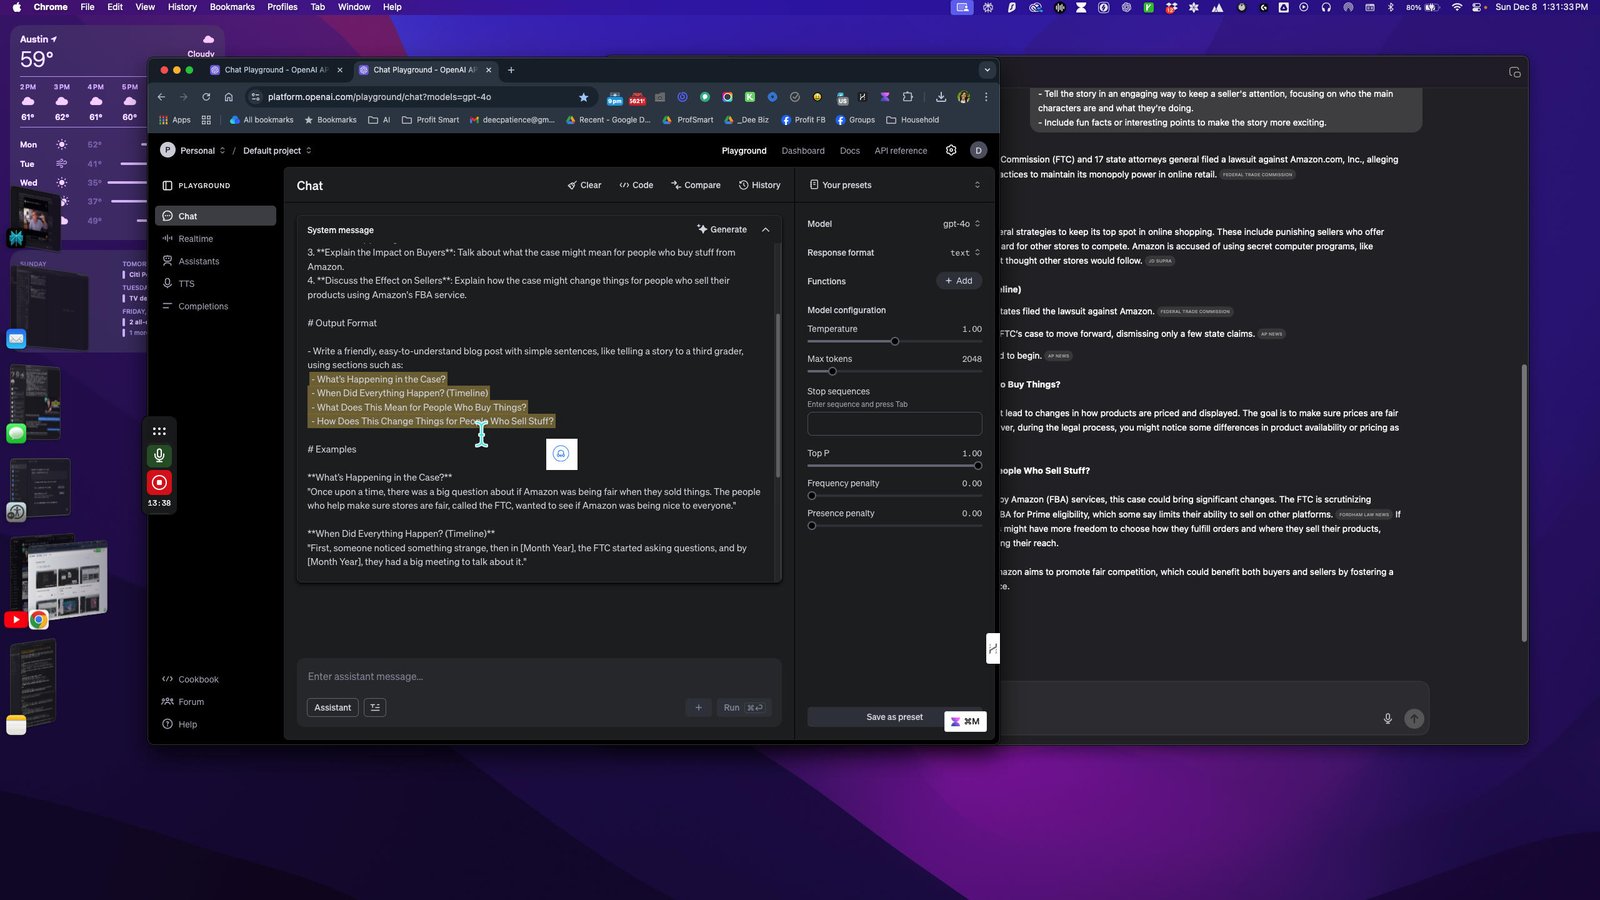Screen dimensions: 1600x900
Task: Generate a system message
Action: pos(722,229)
